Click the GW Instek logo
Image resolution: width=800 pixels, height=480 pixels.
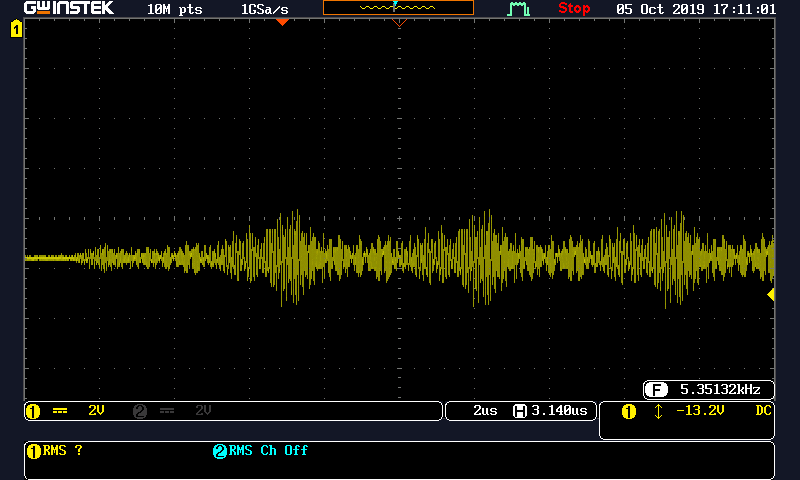click(x=68, y=8)
